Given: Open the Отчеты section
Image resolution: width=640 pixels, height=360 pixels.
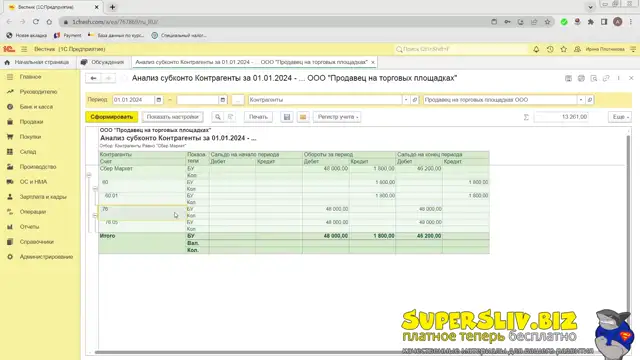Looking at the screenshot, I should tap(29, 227).
